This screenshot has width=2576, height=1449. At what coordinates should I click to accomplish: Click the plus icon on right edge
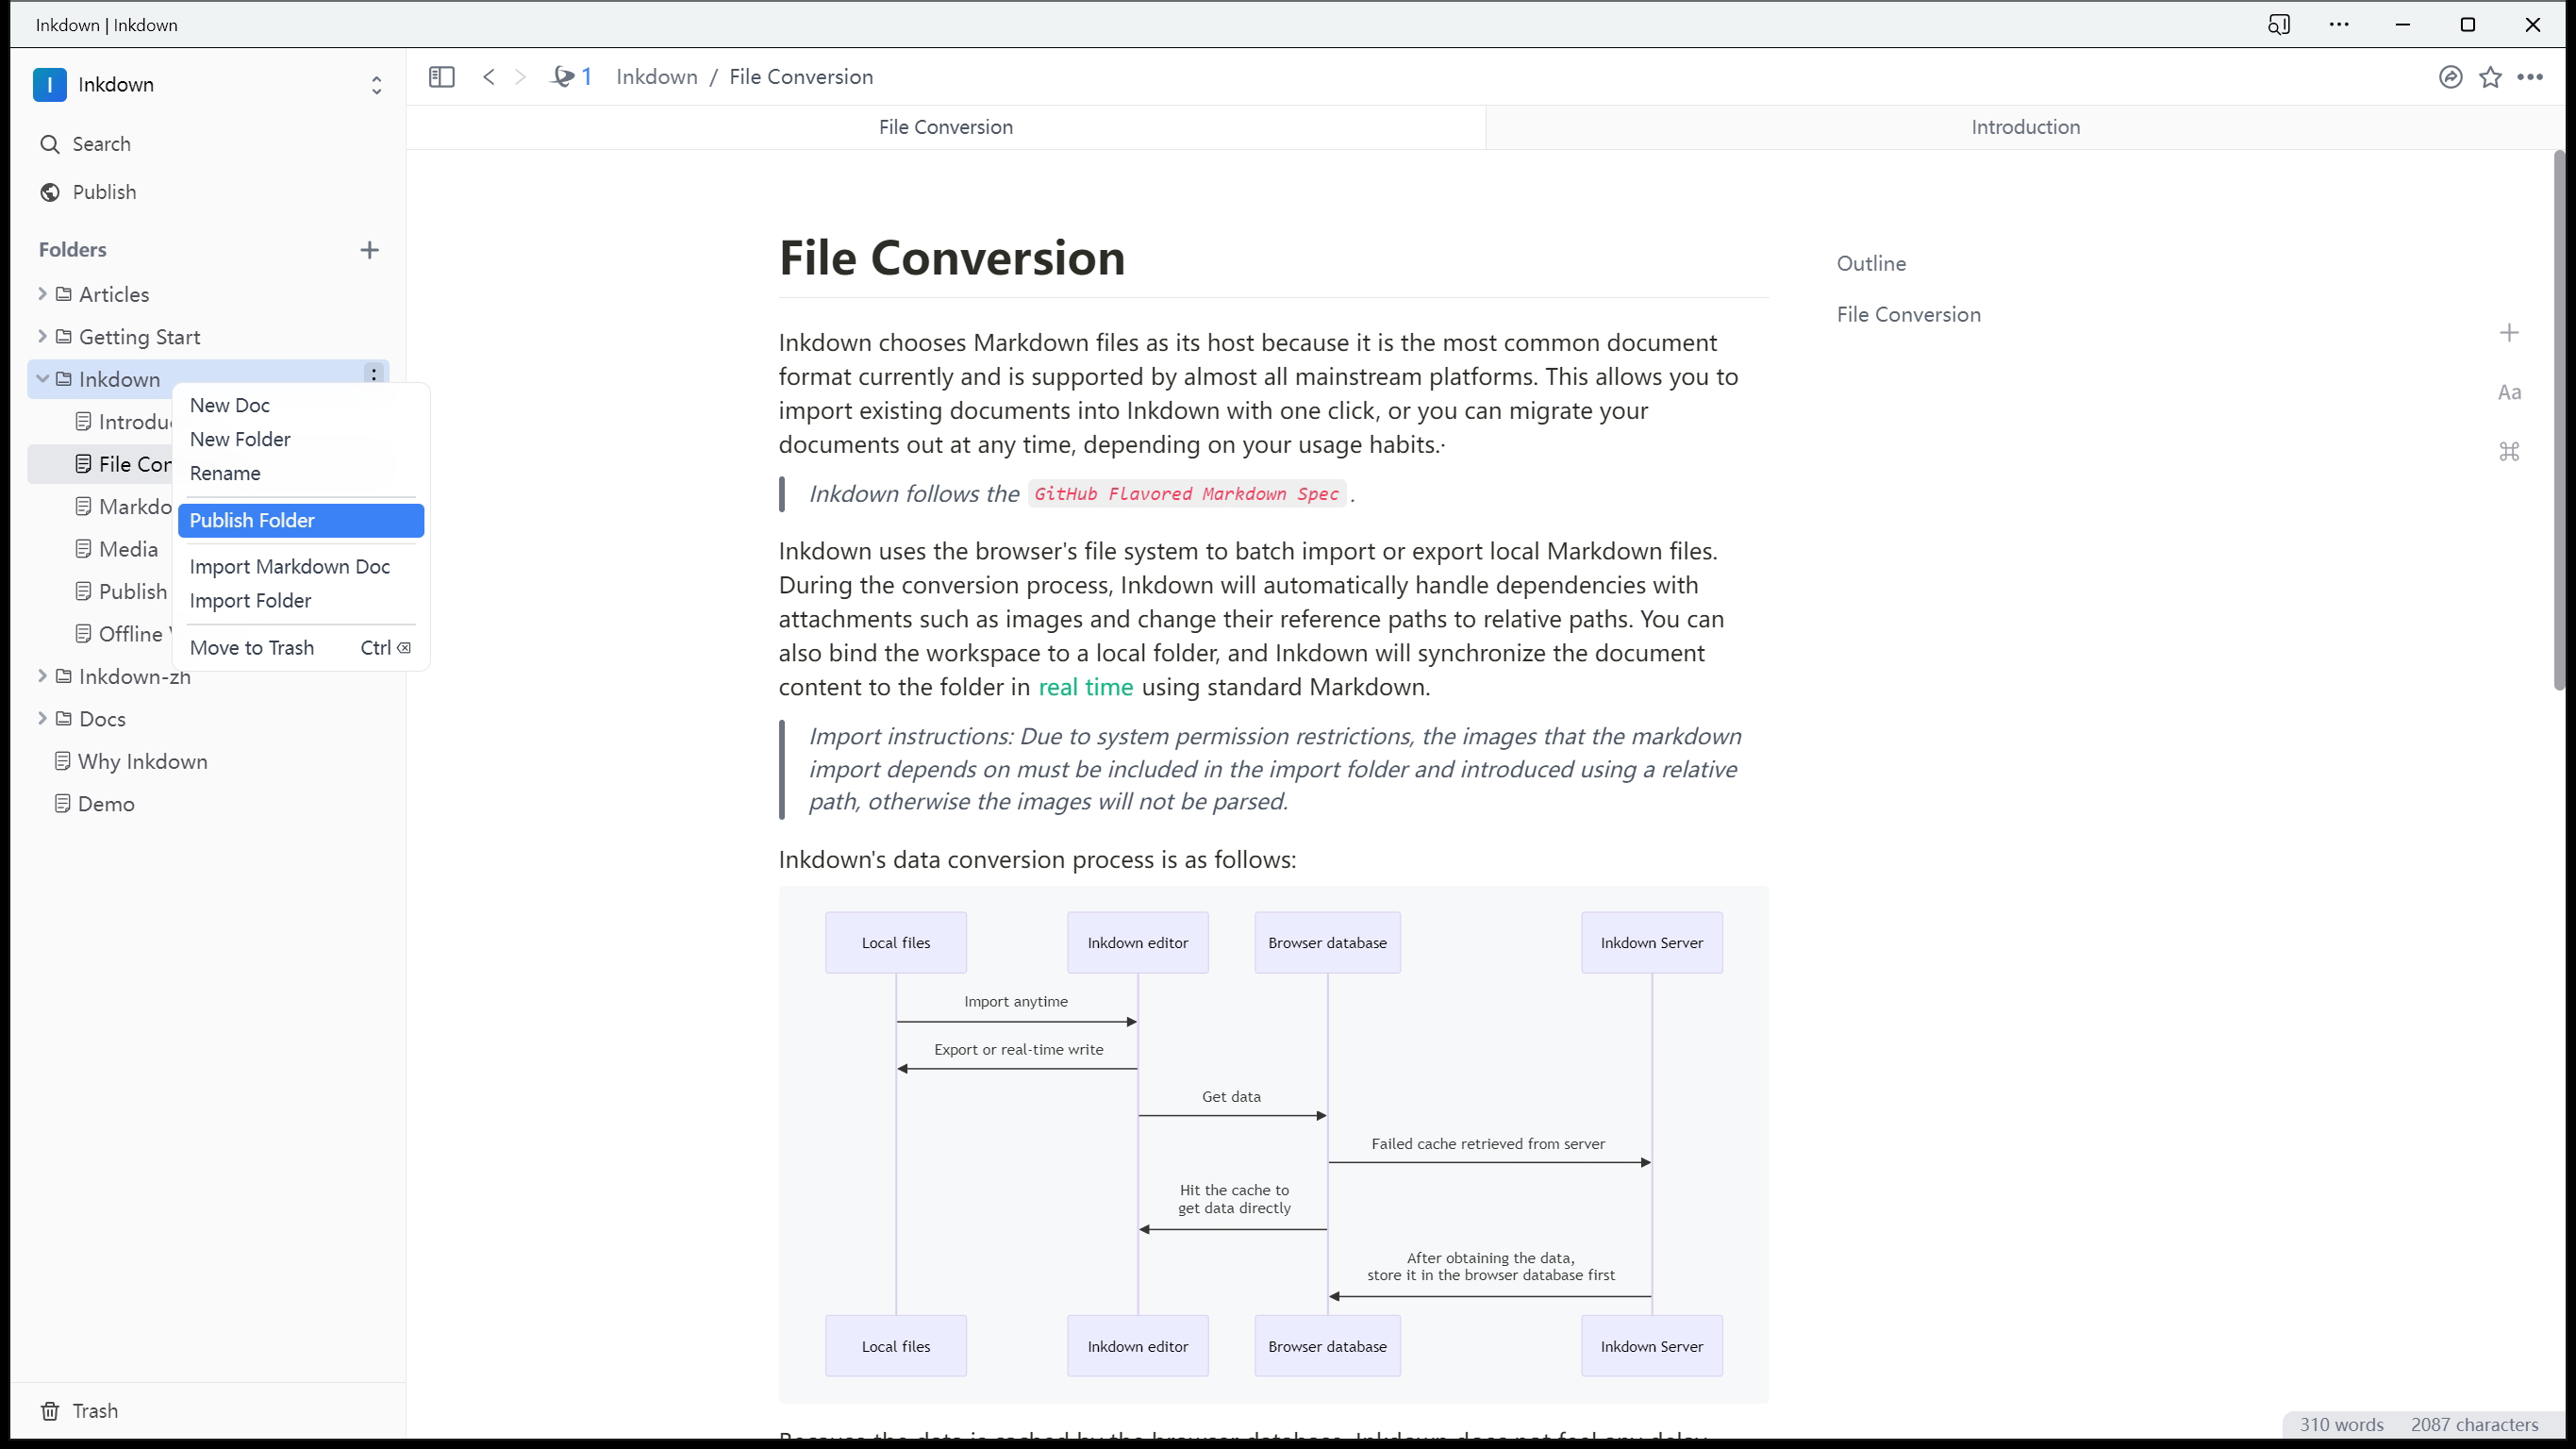point(2509,333)
